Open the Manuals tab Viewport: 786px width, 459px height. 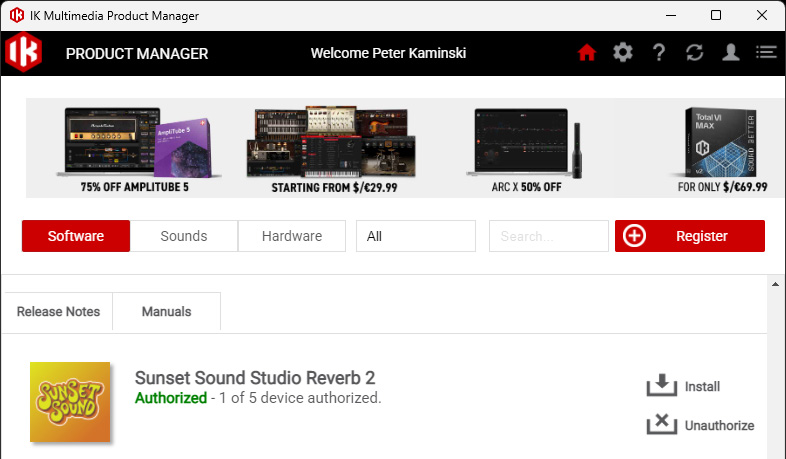click(166, 311)
